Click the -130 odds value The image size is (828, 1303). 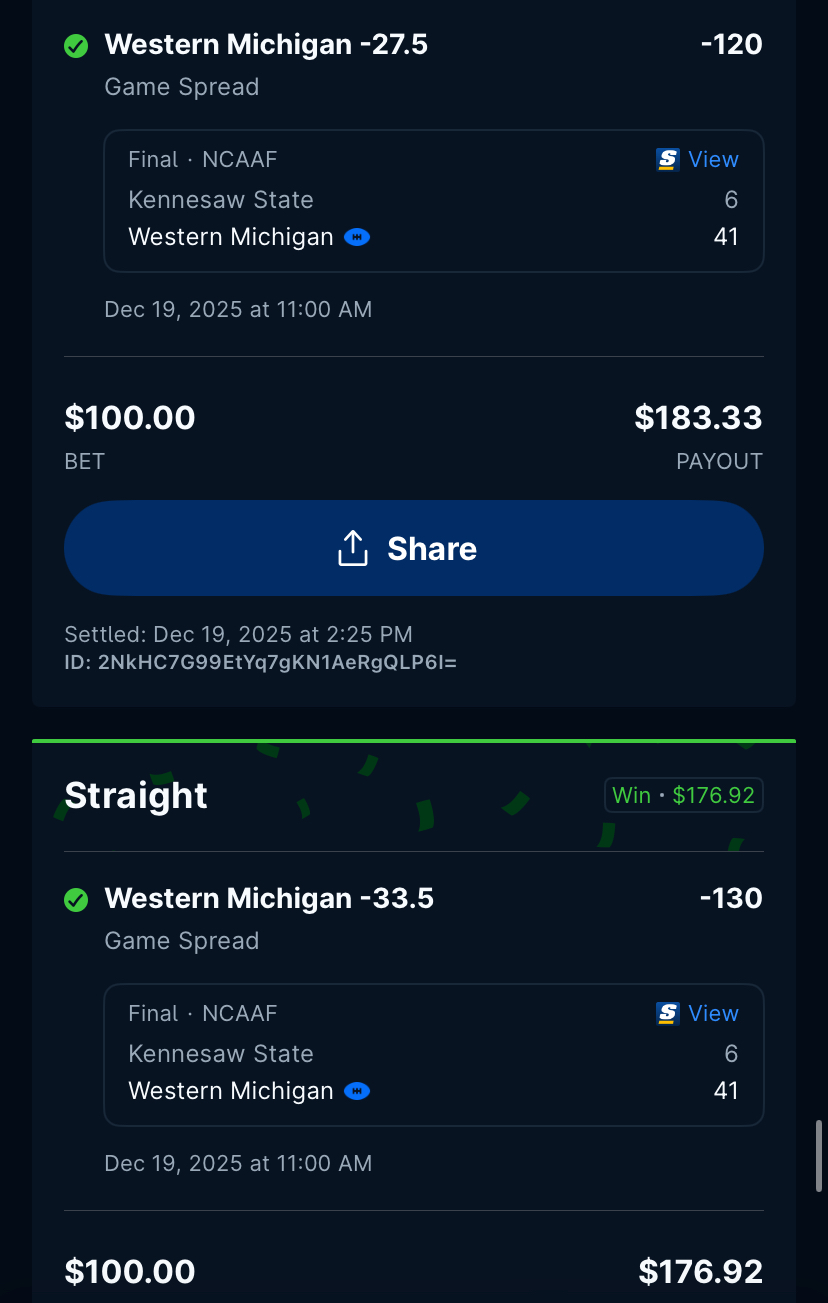(x=732, y=899)
